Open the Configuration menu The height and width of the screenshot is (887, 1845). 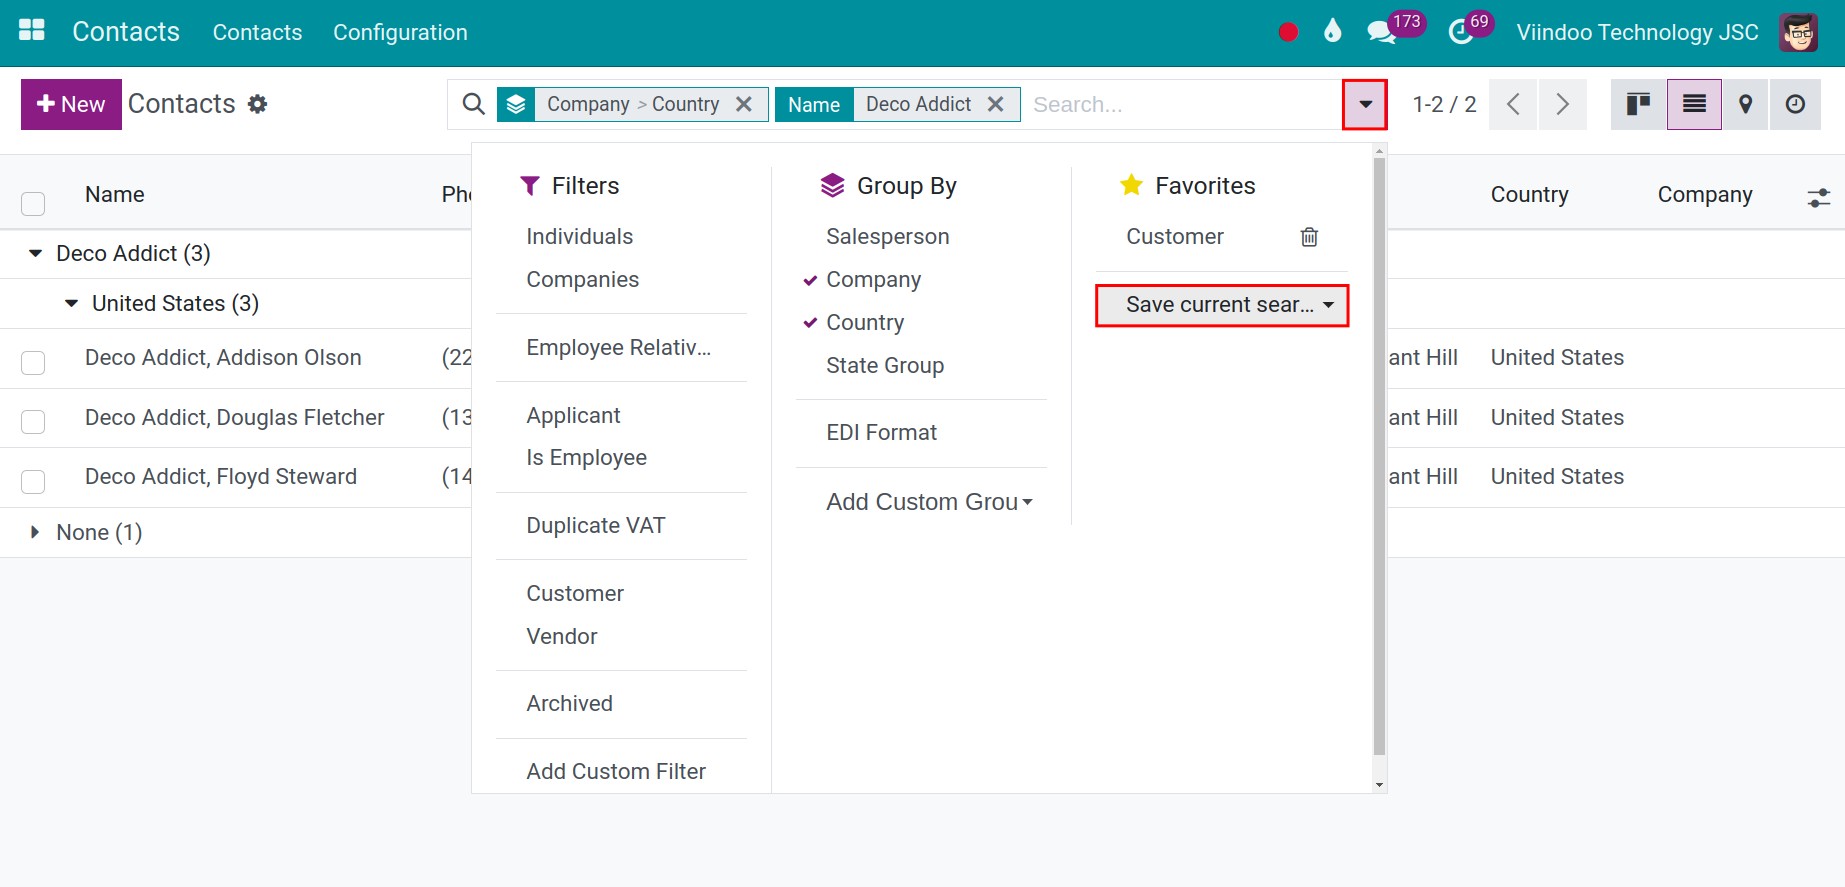pyautogui.click(x=400, y=32)
